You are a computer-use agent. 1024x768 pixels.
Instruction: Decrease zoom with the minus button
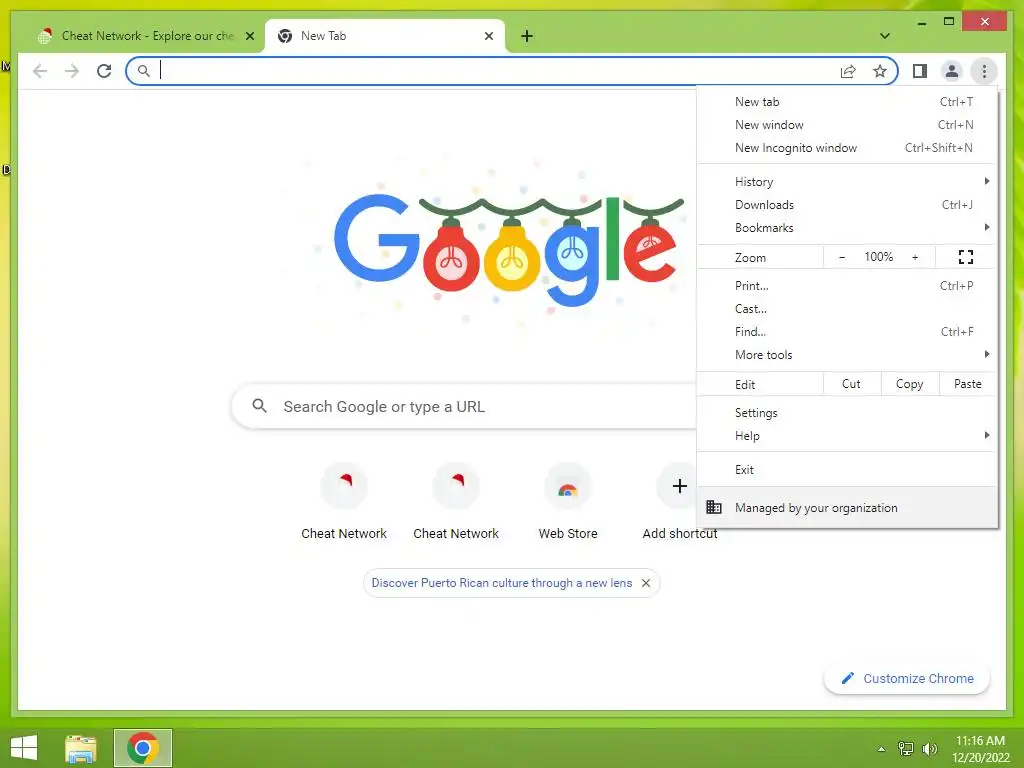click(842, 257)
